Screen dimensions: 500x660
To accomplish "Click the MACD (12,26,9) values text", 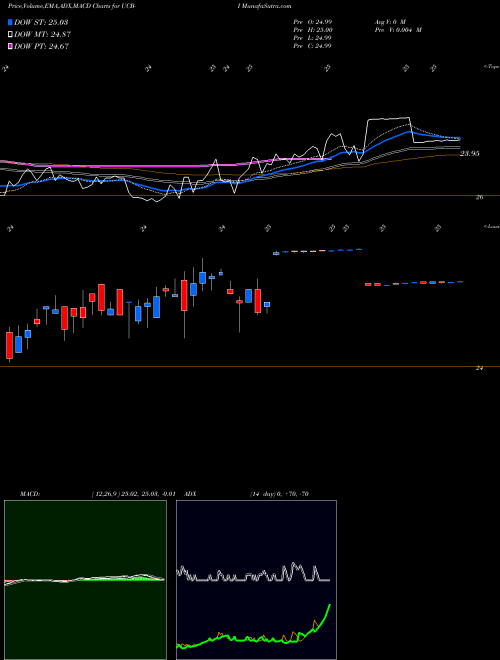I will tap(133, 494).
